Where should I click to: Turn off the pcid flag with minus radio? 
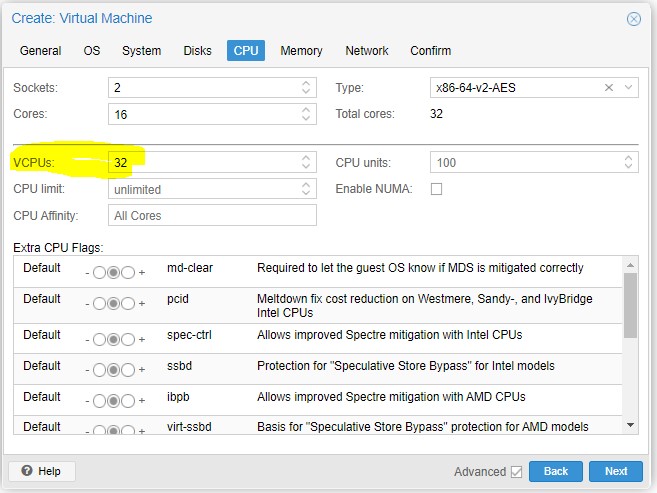point(99,305)
